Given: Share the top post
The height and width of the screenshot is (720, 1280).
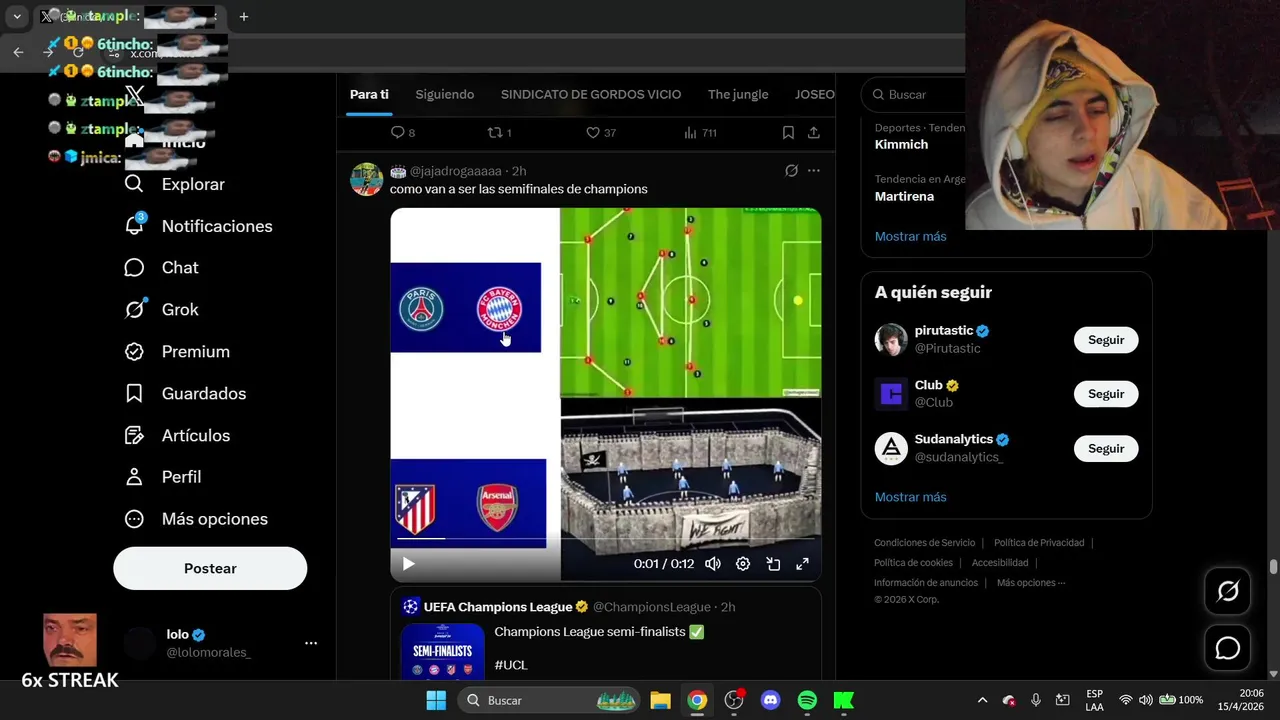Looking at the screenshot, I should pos(814,132).
